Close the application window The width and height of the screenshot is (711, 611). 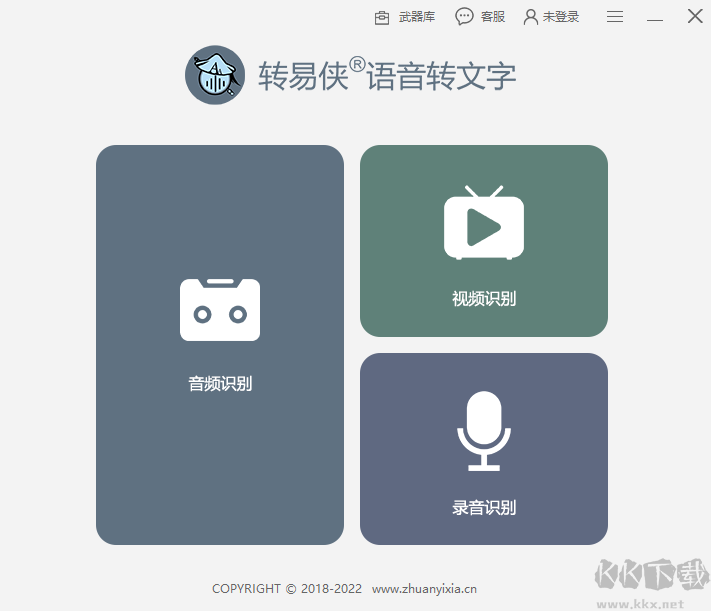pos(695,16)
